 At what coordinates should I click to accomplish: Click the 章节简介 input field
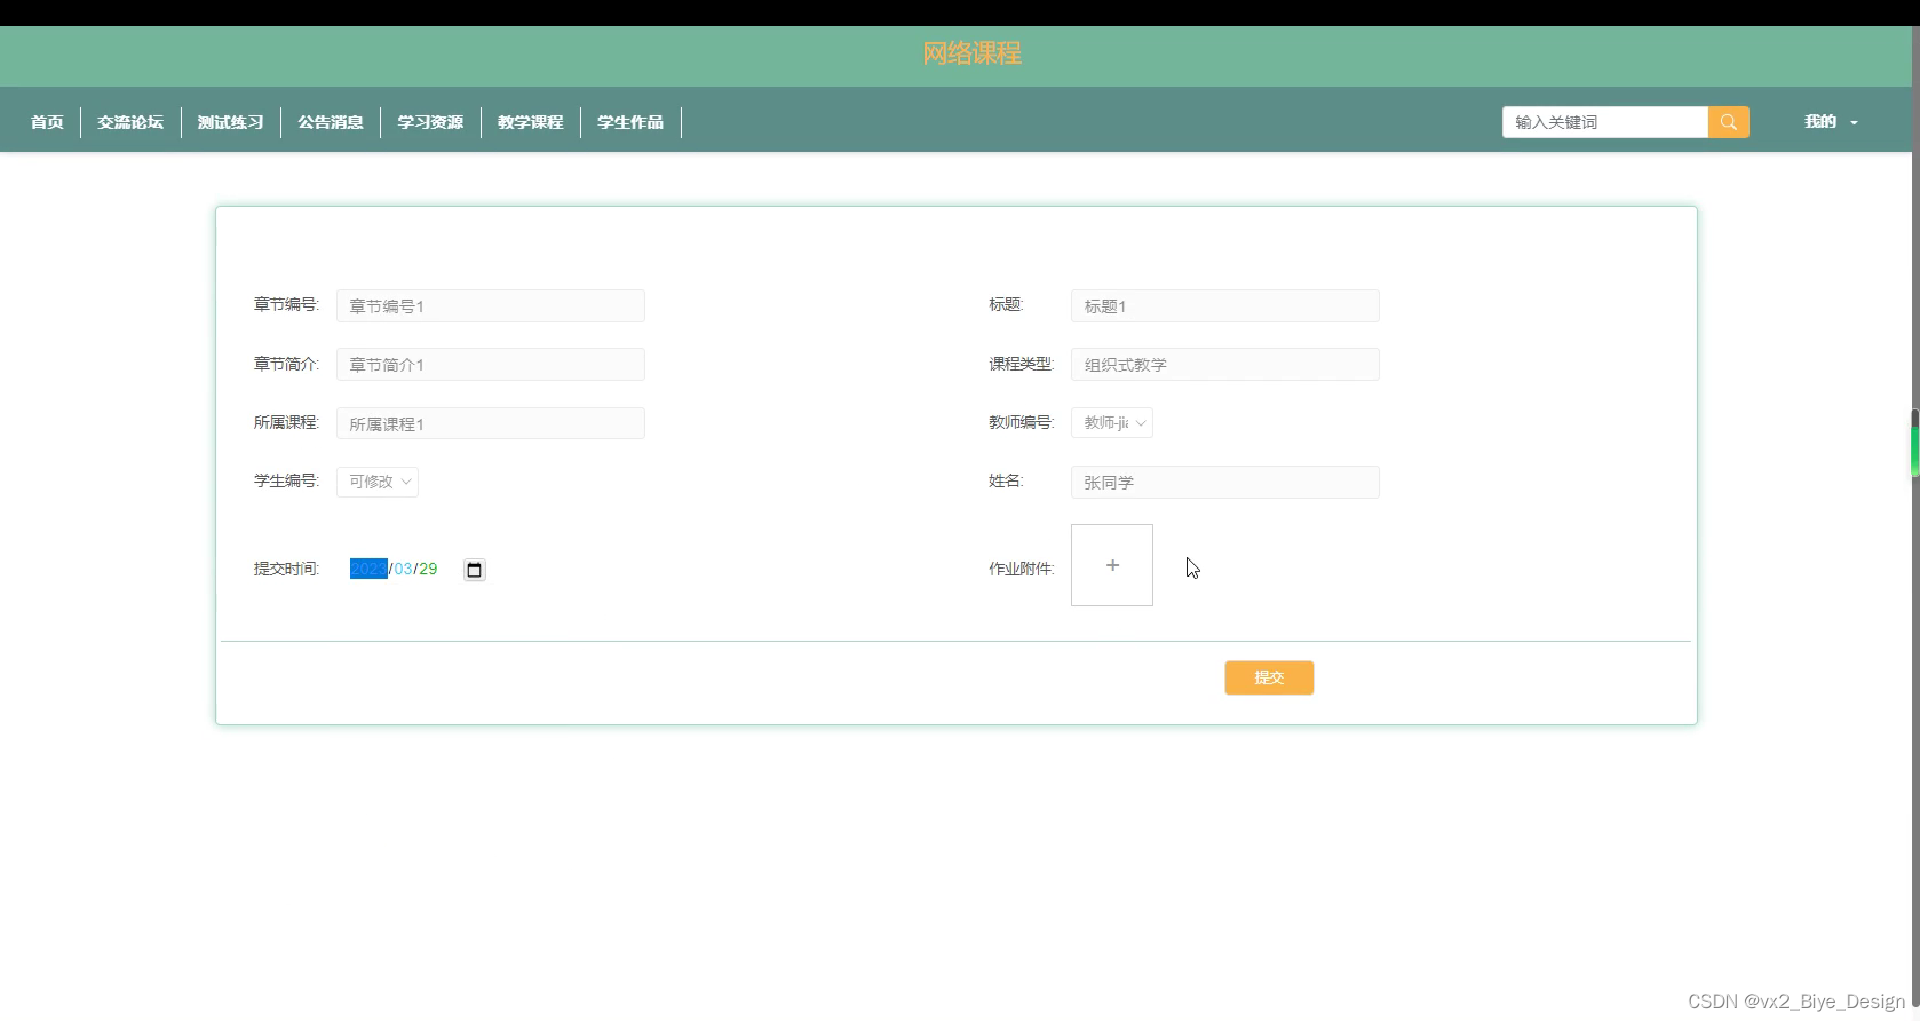(x=490, y=365)
